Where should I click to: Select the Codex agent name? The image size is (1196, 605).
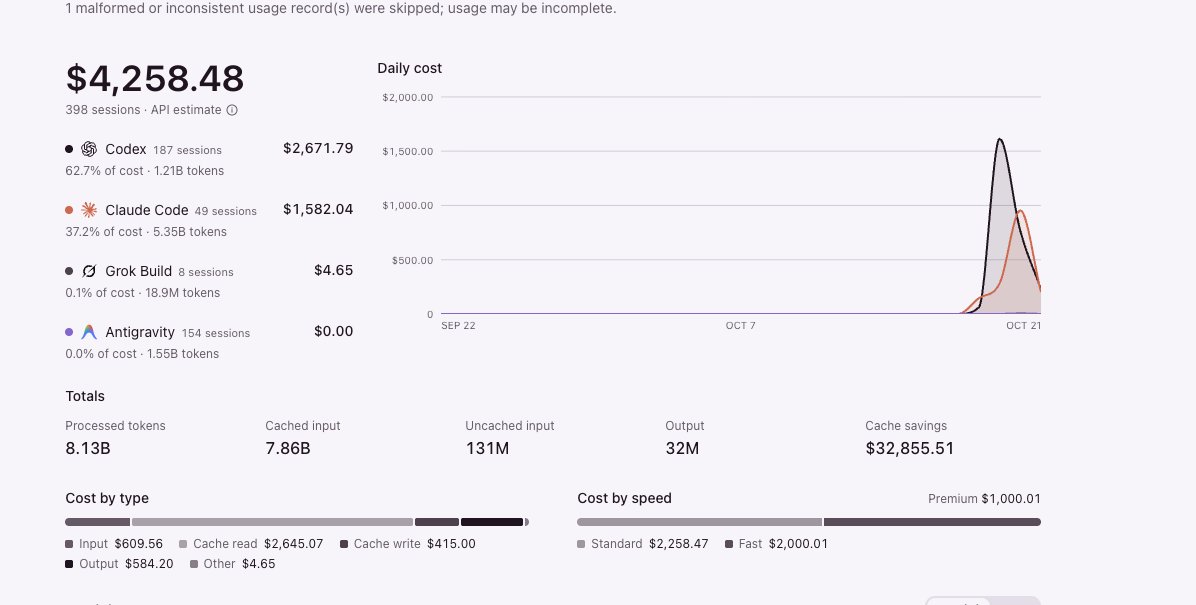coord(126,150)
